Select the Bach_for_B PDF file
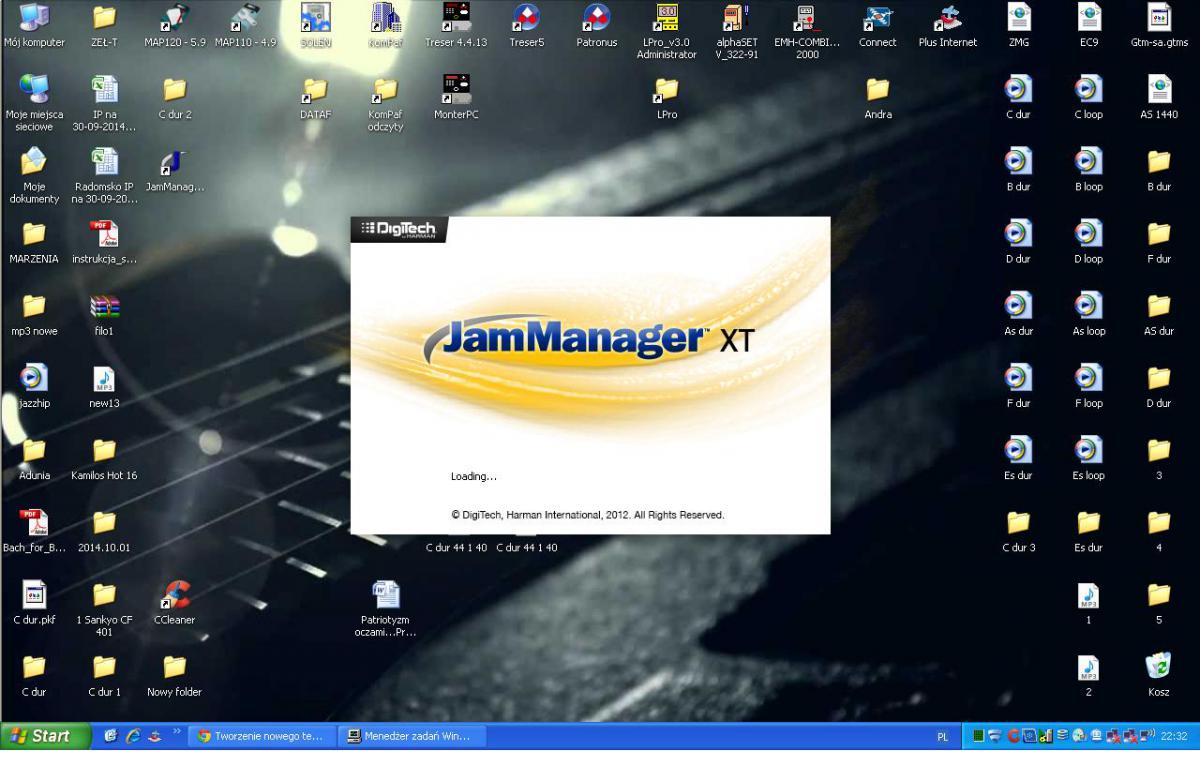The image size is (1200, 781). click(35, 531)
